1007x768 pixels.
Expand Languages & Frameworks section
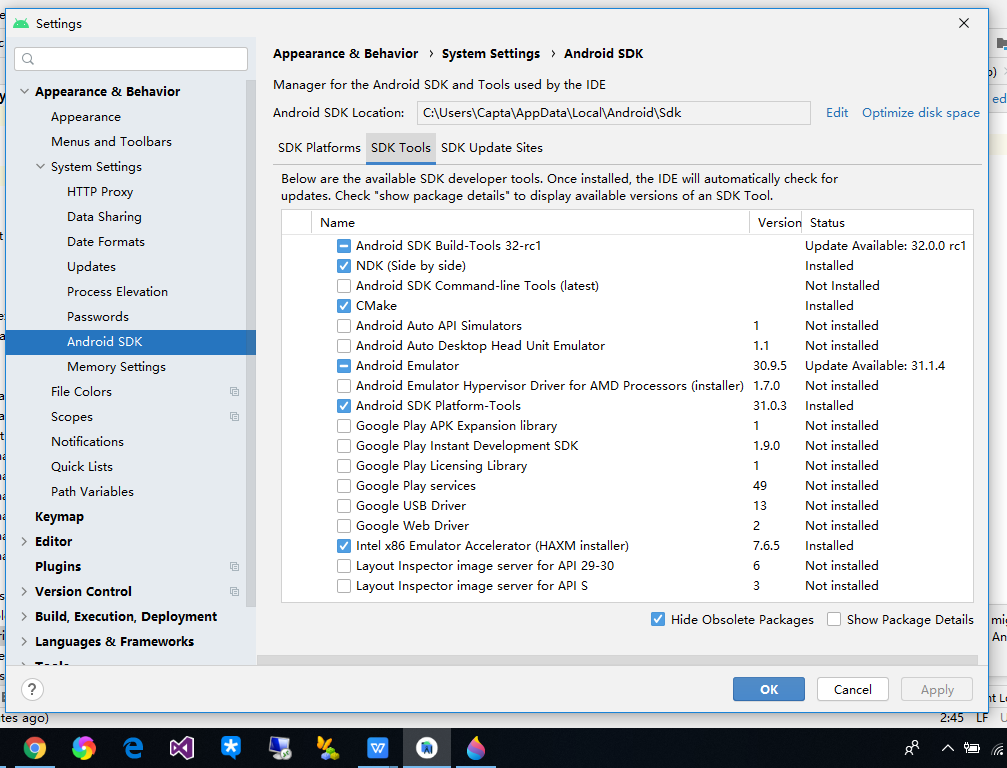[24, 642]
